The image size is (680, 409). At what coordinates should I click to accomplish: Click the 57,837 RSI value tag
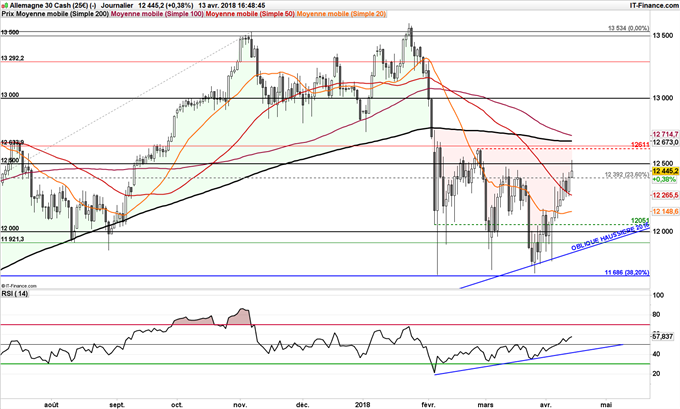click(x=663, y=337)
